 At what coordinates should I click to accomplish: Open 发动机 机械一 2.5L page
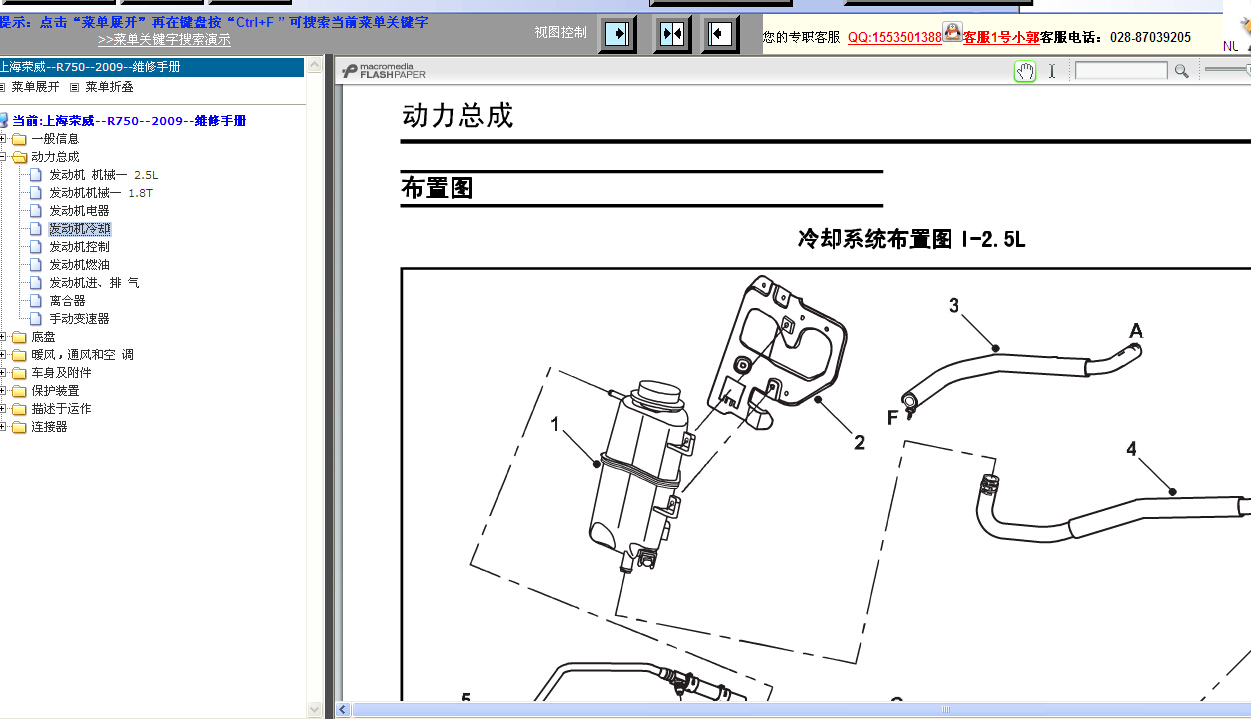(x=104, y=175)
